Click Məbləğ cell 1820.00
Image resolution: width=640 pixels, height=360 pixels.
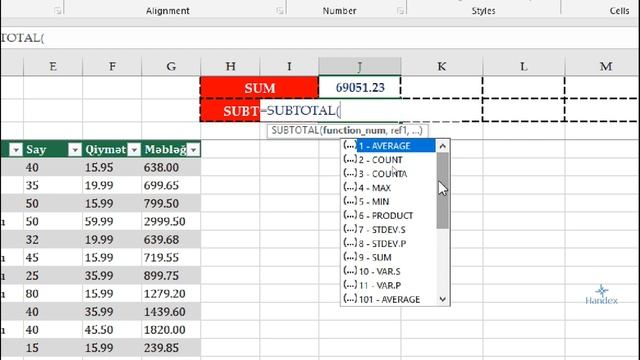171,330
